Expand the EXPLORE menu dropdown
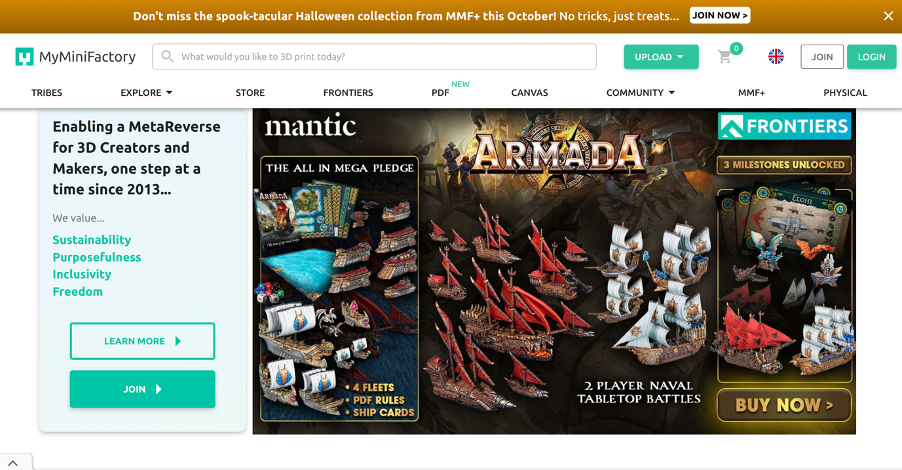The image size is (902, 470). point(146,93)
